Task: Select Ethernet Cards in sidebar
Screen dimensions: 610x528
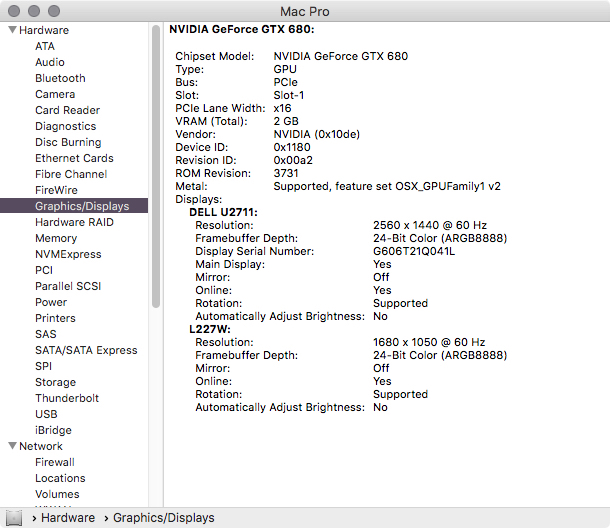Action: [x=74, y=158]
